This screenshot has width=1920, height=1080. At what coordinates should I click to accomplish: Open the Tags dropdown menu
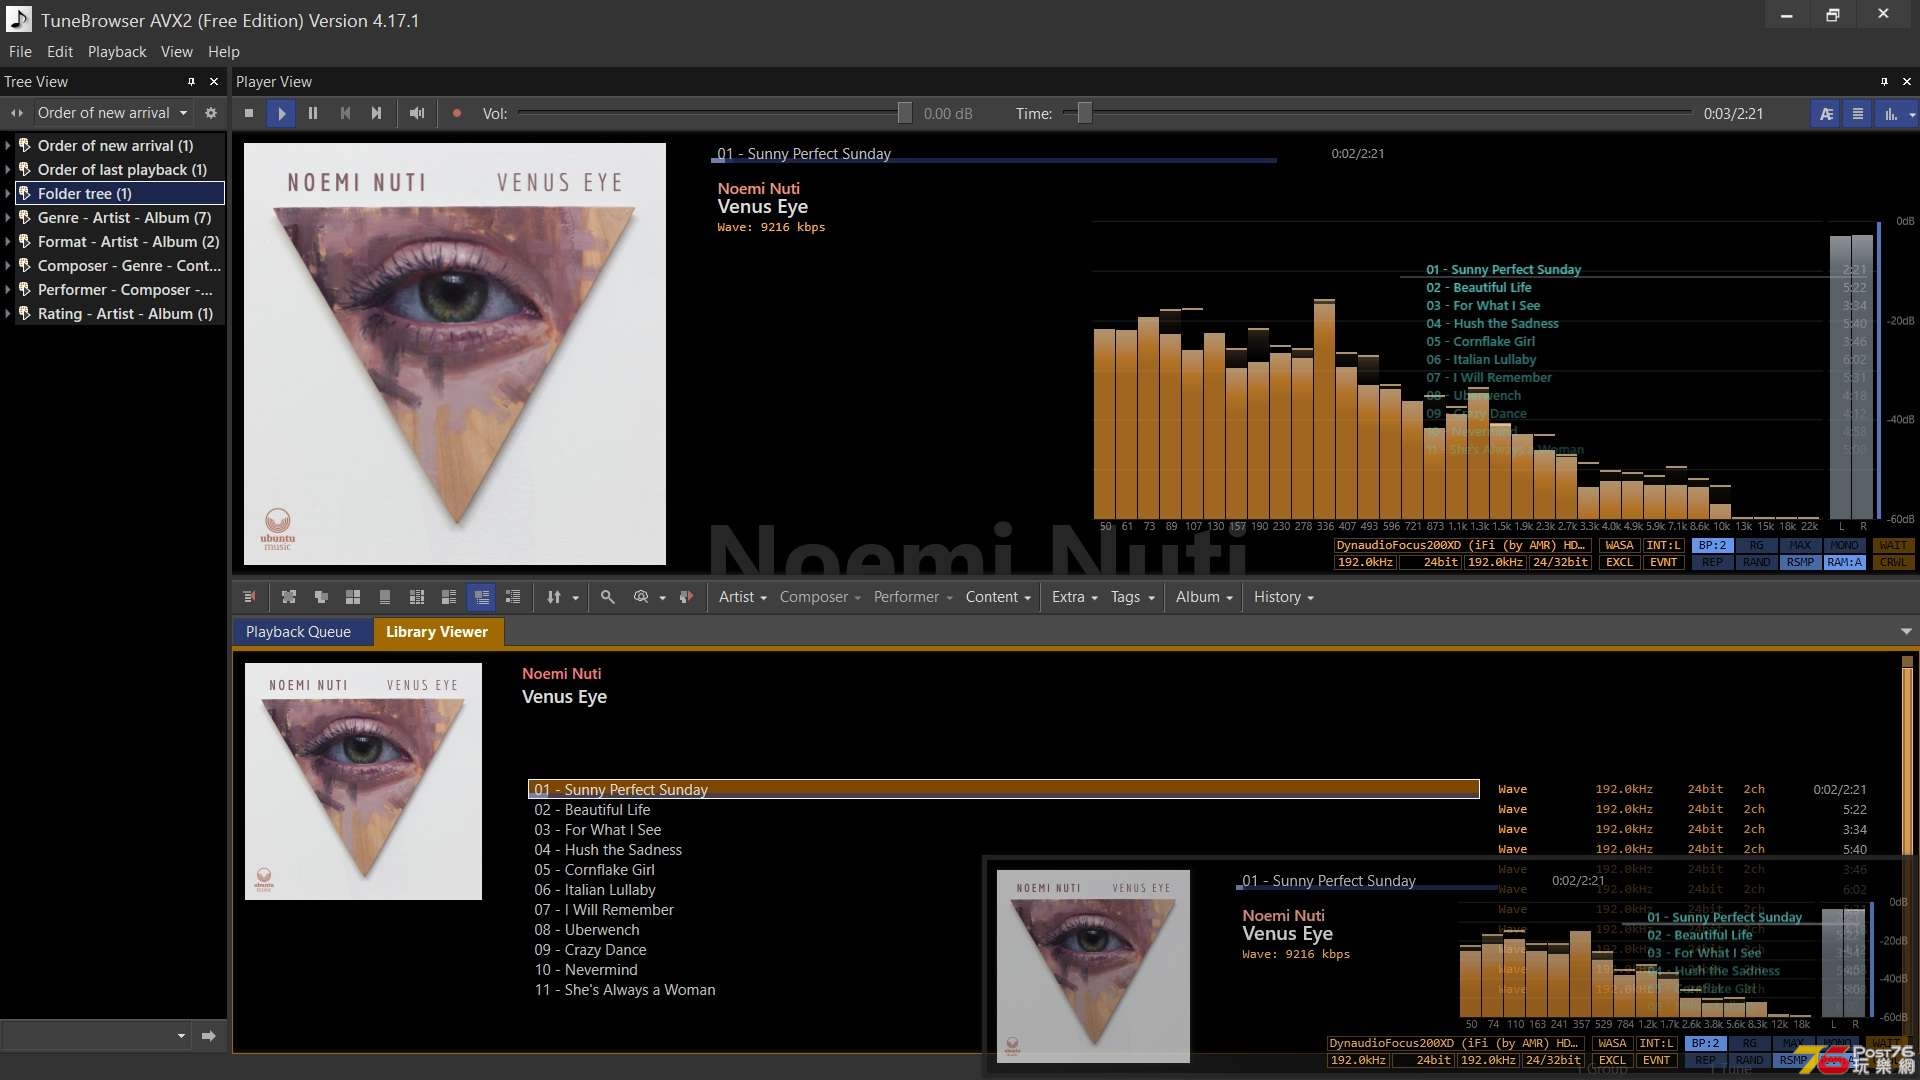coord(1132,597)
